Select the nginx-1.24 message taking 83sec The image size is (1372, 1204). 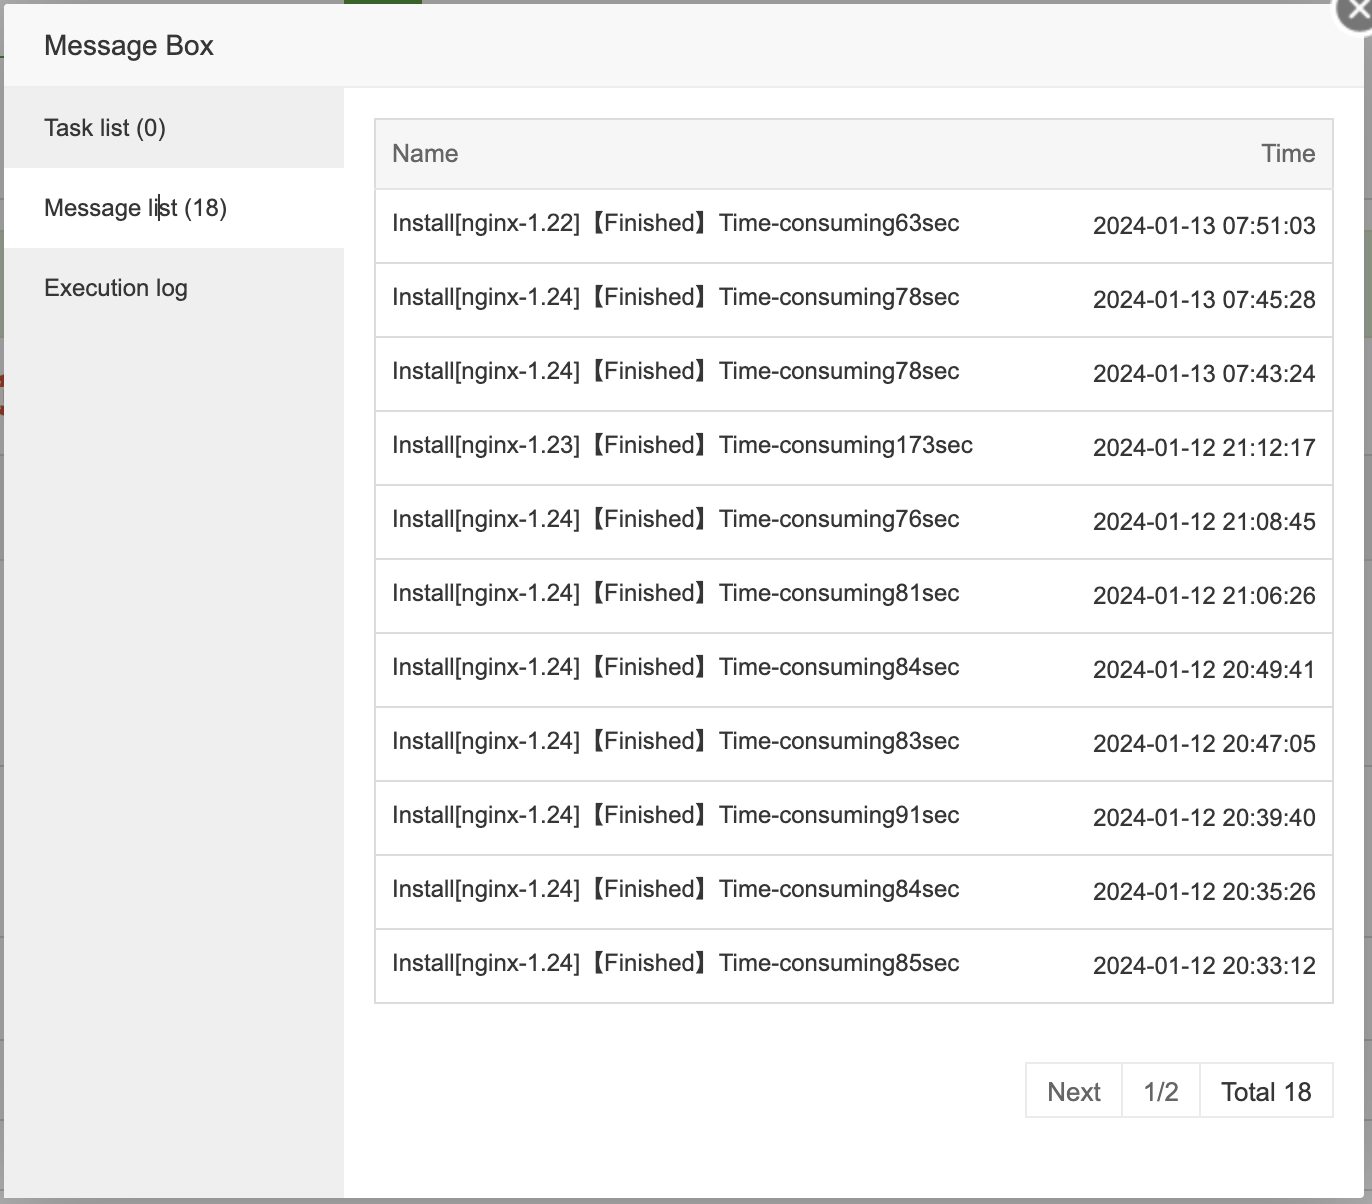click(675, 742)
